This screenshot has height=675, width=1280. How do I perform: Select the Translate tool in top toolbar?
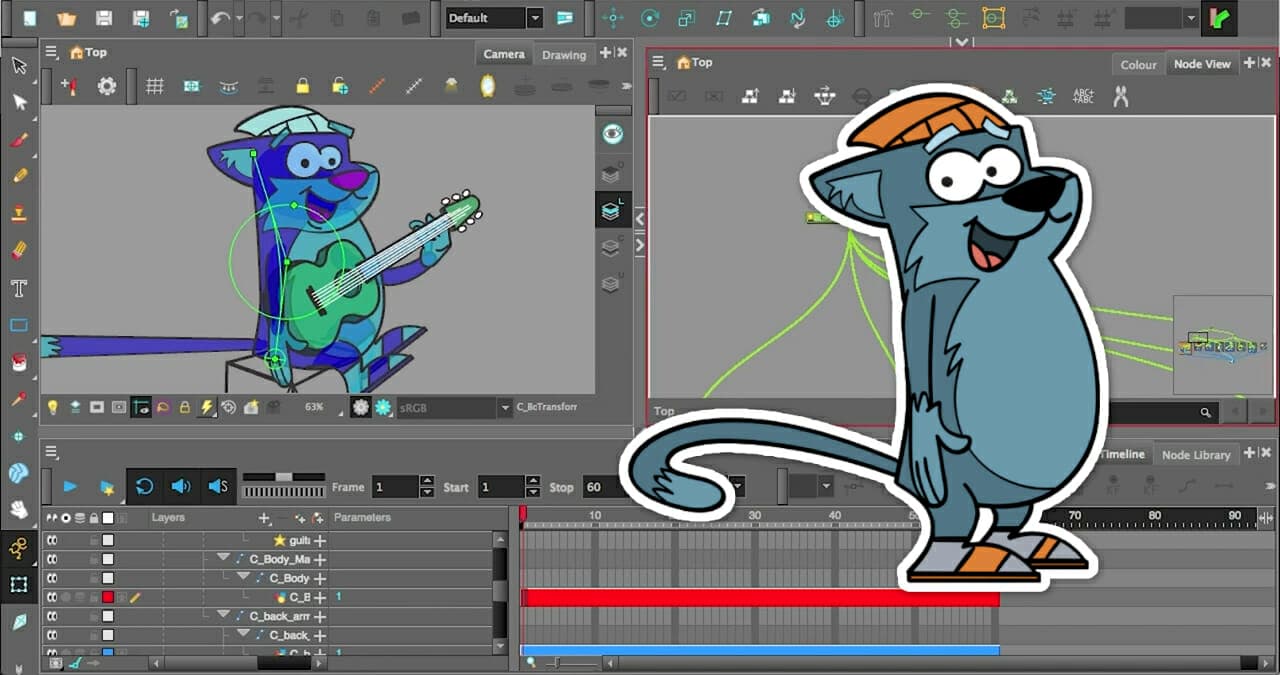coord(612,18)
